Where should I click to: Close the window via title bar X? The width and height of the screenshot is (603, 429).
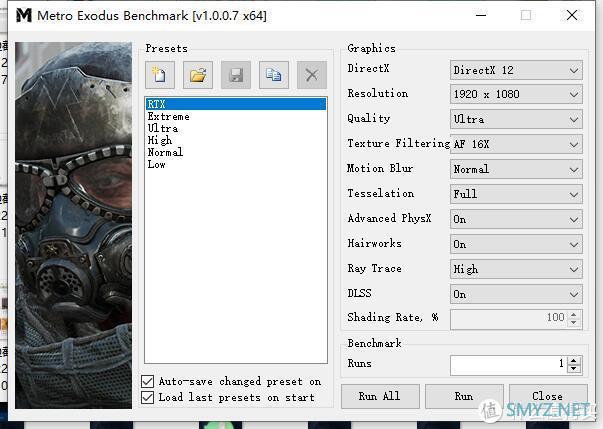572,15
